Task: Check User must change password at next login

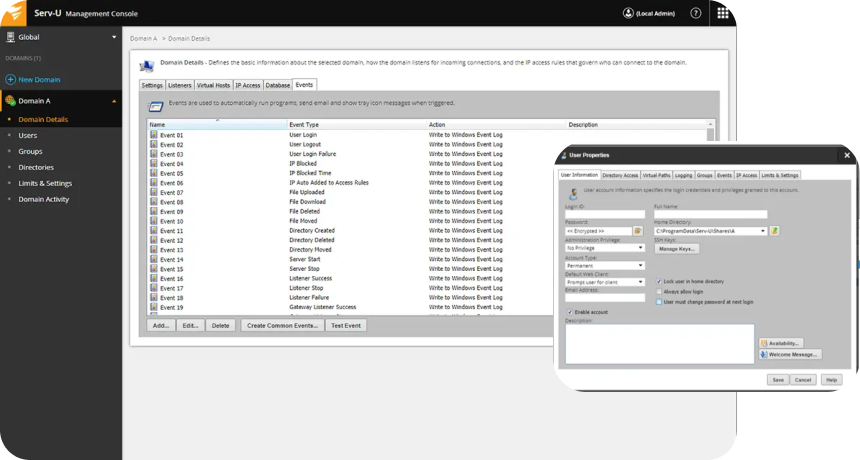Action: (659, 302)
